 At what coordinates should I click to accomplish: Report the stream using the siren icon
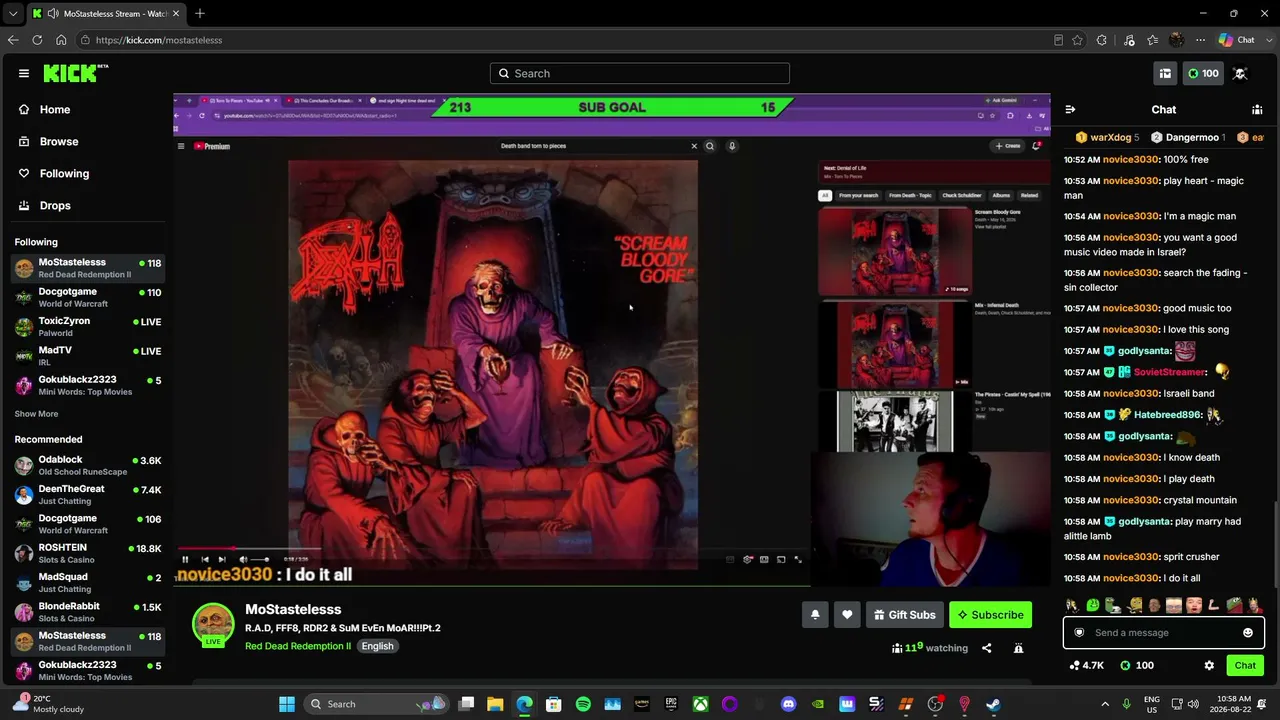coord(1018,648)
